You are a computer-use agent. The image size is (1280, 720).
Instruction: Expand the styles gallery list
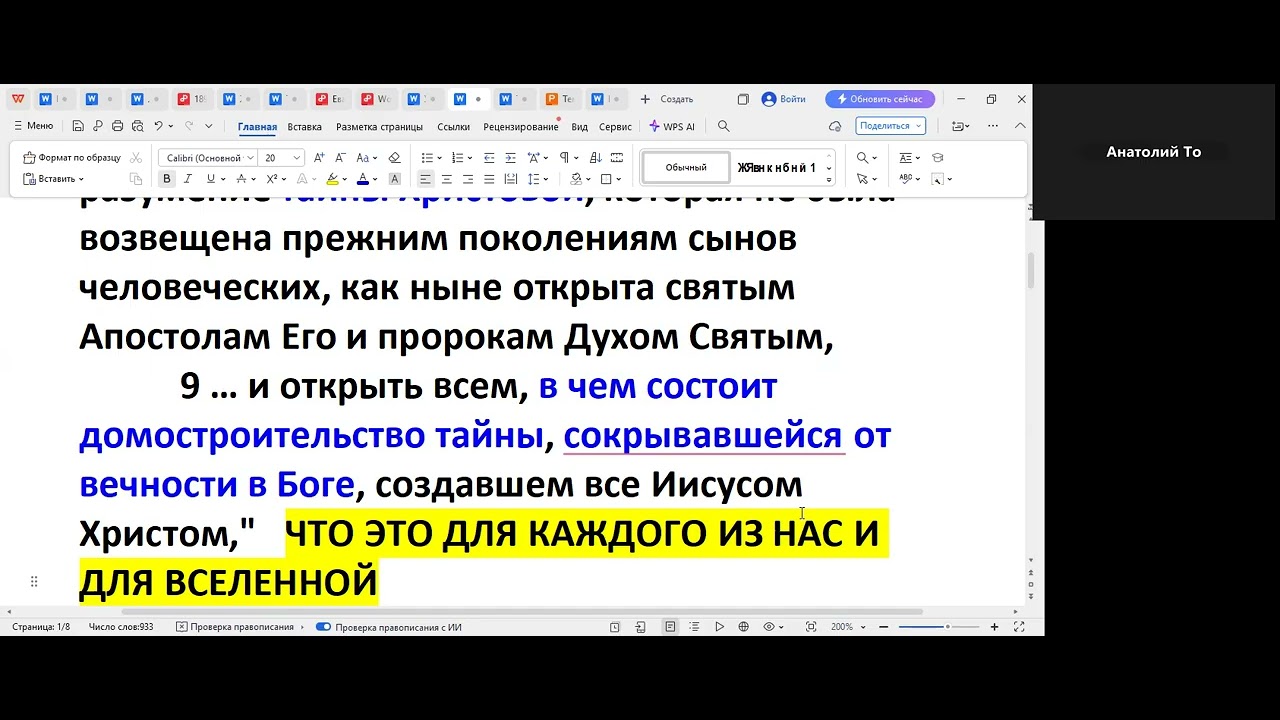(x=829, y=181)
